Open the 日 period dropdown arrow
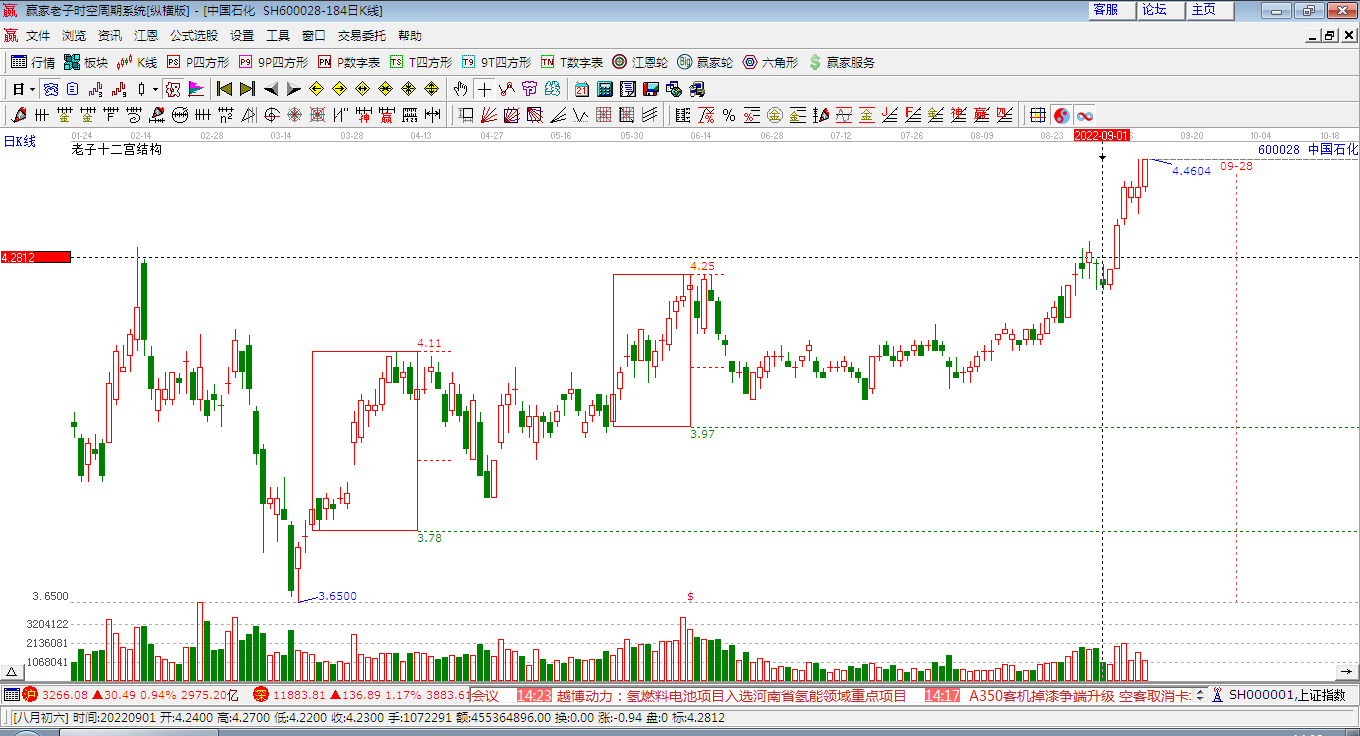 pyautogui.click(x=32, y=89)
